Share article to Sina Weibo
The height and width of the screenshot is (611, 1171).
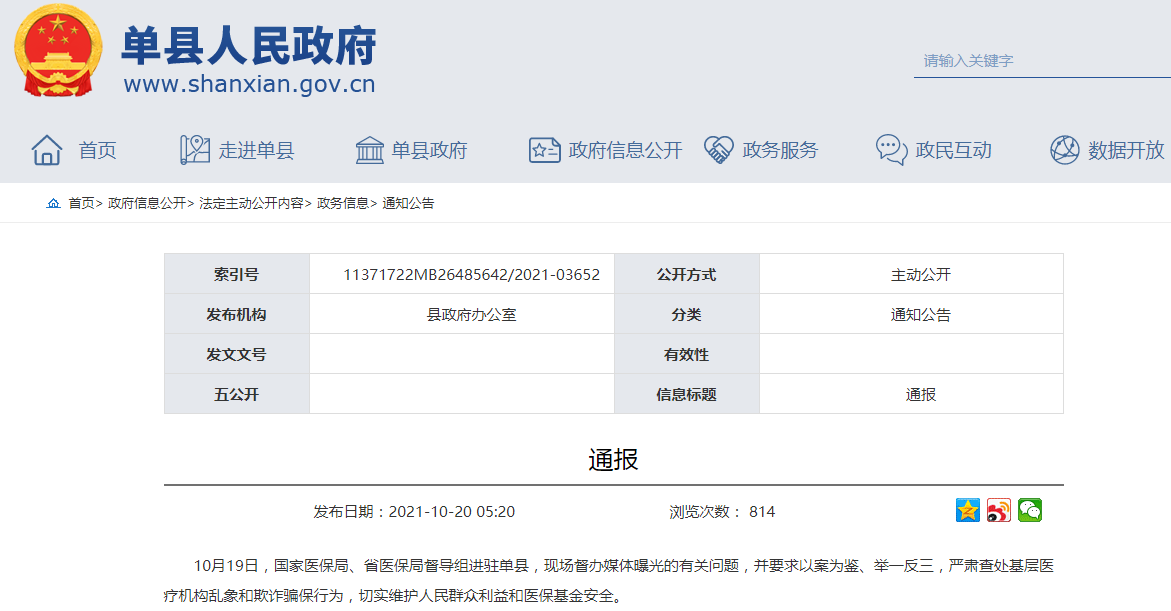998,510
